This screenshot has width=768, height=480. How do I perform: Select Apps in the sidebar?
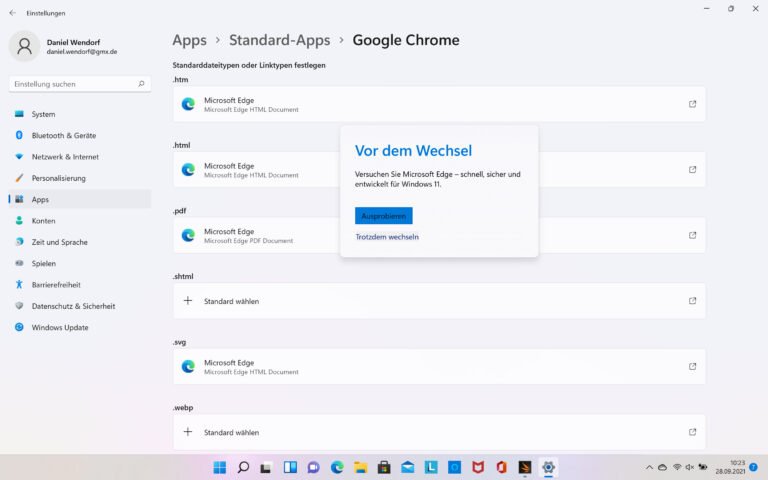[80, 199]
